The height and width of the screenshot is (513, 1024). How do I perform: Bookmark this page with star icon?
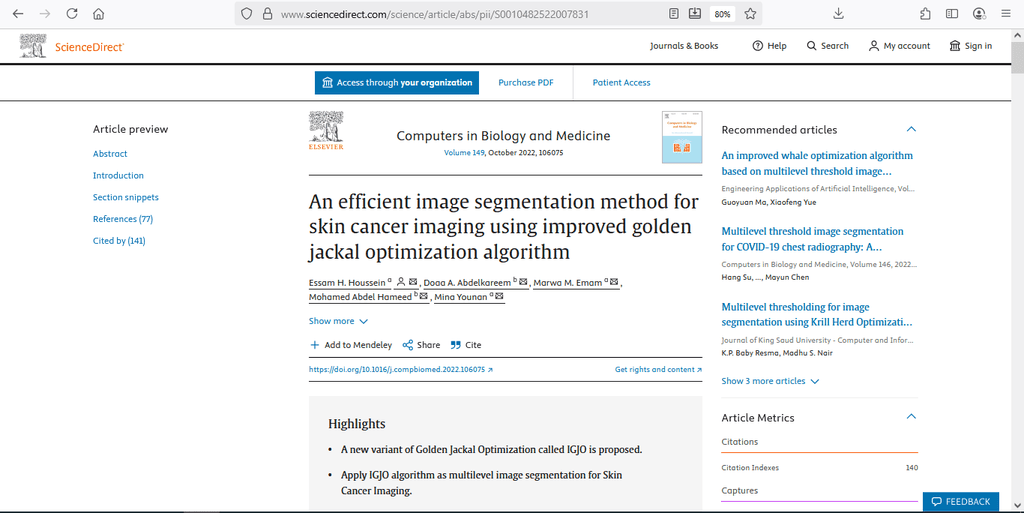click(x=750, y=14)
